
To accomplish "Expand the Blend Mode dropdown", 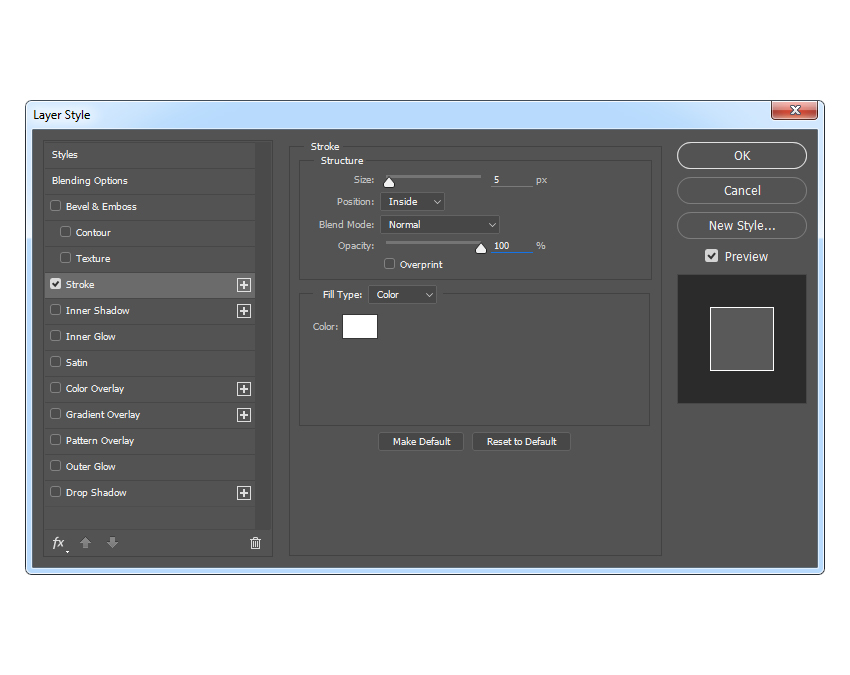I will (440, 225).
